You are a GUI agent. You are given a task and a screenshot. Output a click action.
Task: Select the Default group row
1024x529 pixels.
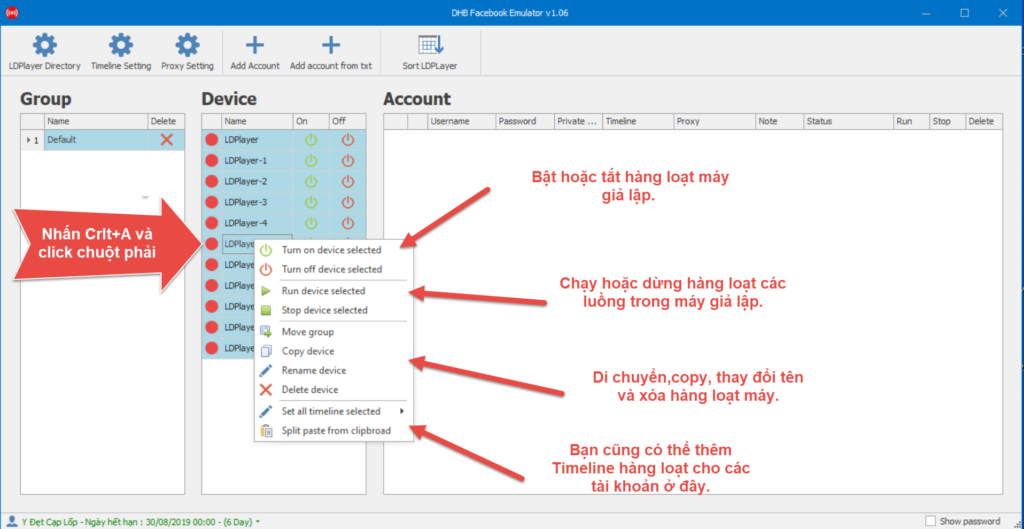[x=103, y=140]
